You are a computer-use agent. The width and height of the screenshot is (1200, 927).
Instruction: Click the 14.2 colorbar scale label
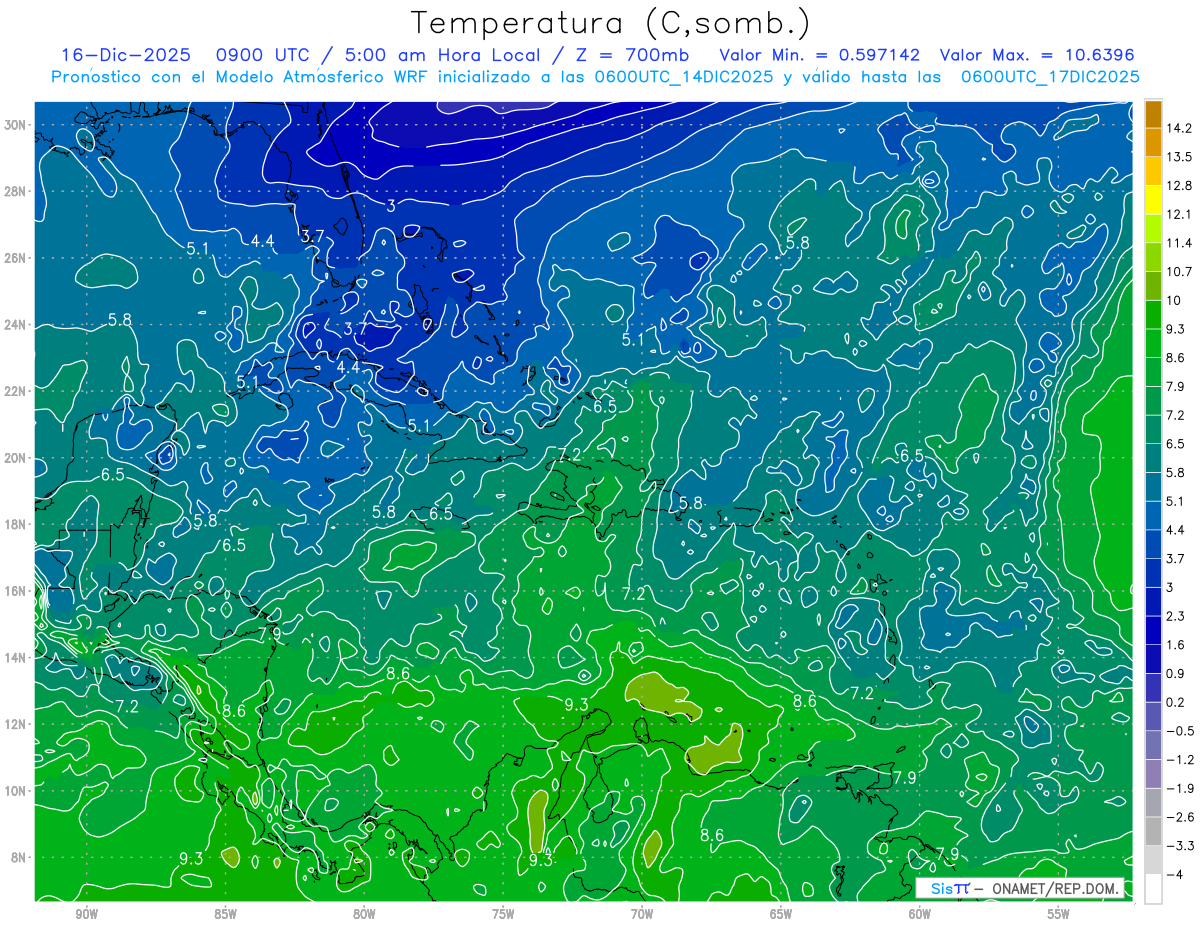1178,128
